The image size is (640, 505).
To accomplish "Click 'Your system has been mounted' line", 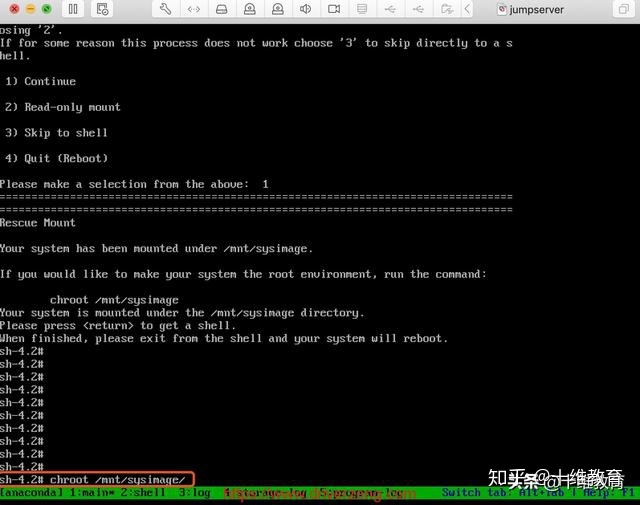I will point(156,249).
